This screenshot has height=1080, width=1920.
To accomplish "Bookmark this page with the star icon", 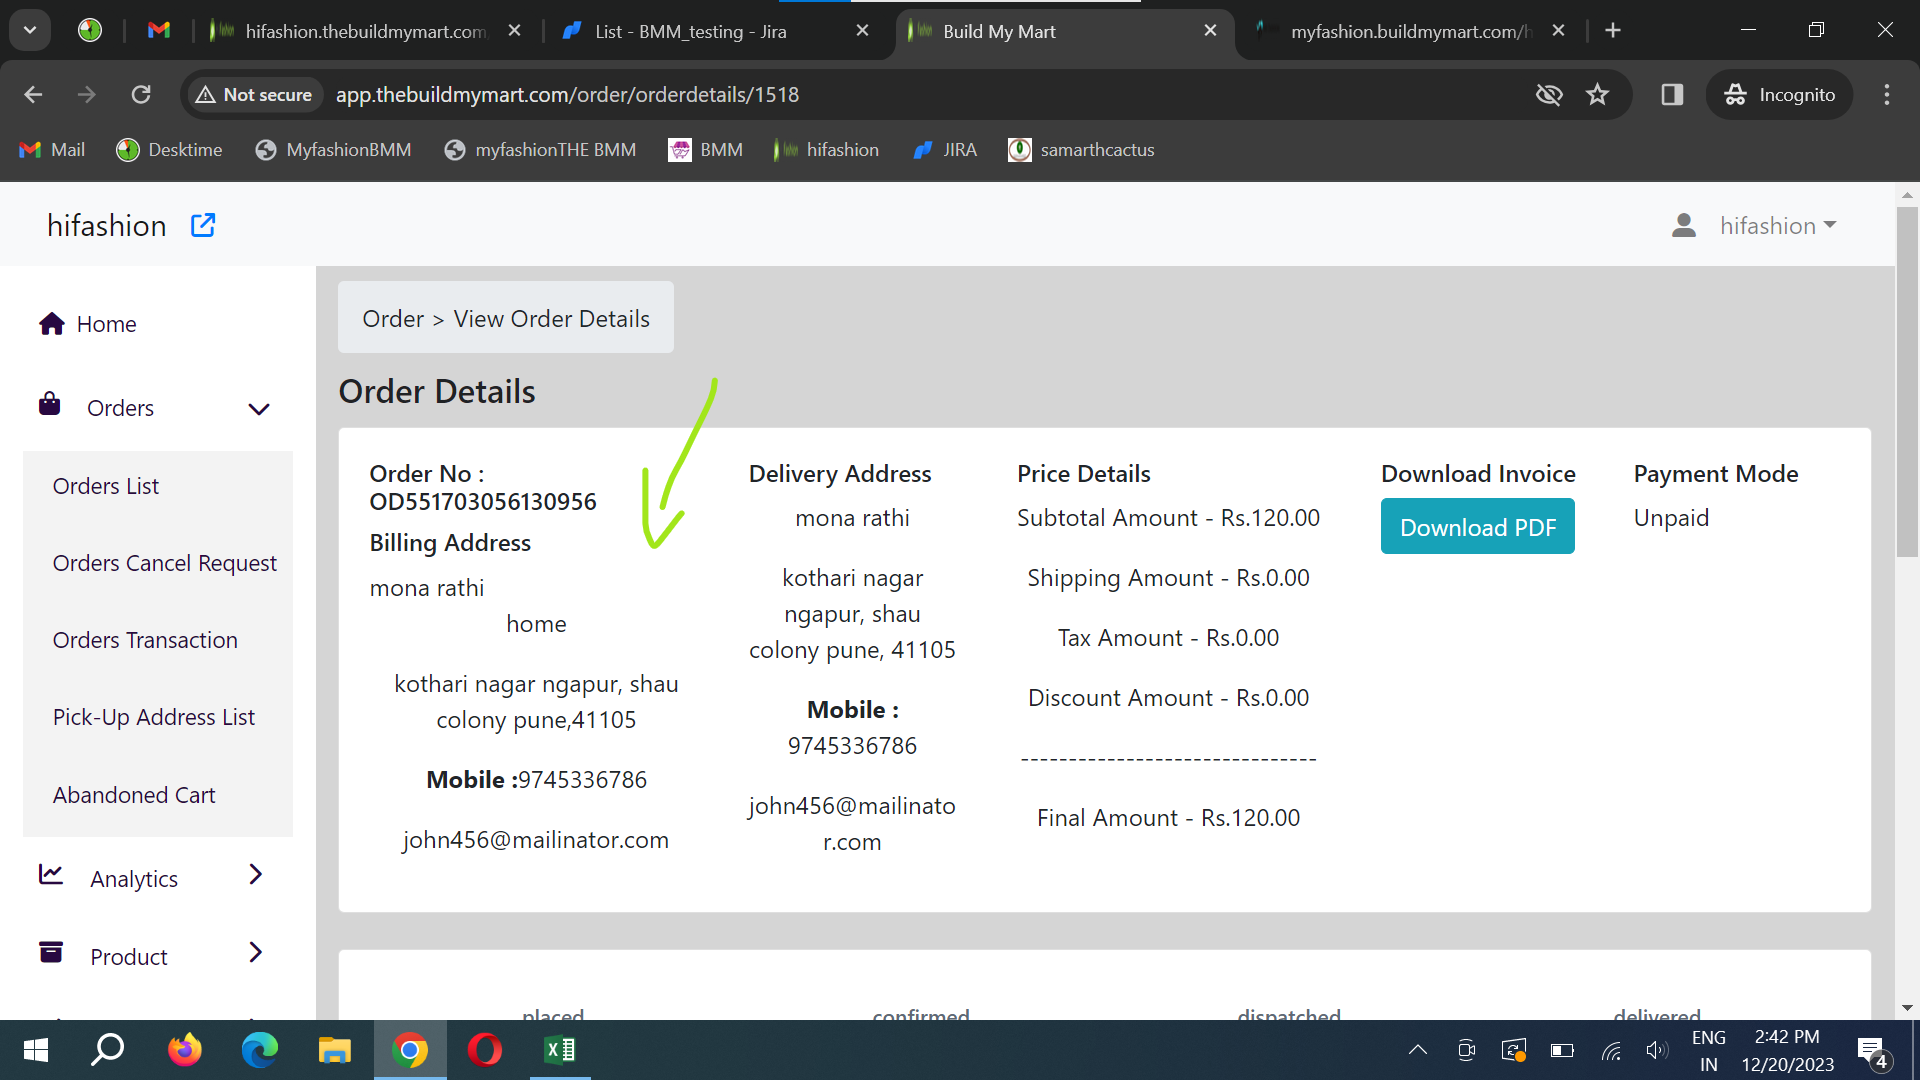I will pyautogui.click(x=1597, y=94).
